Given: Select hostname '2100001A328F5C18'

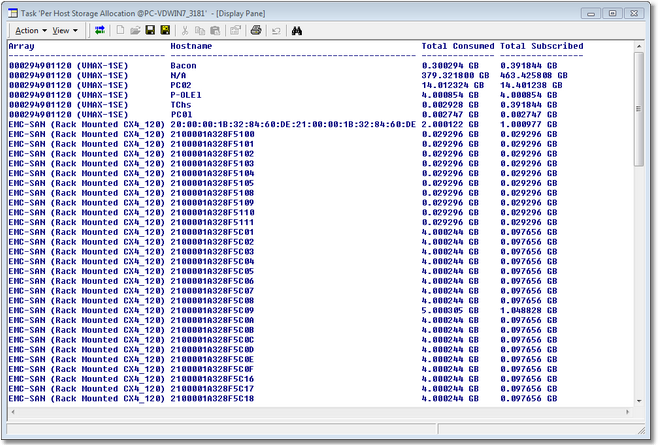Looking at the screenshot, I should pos(212,399).
